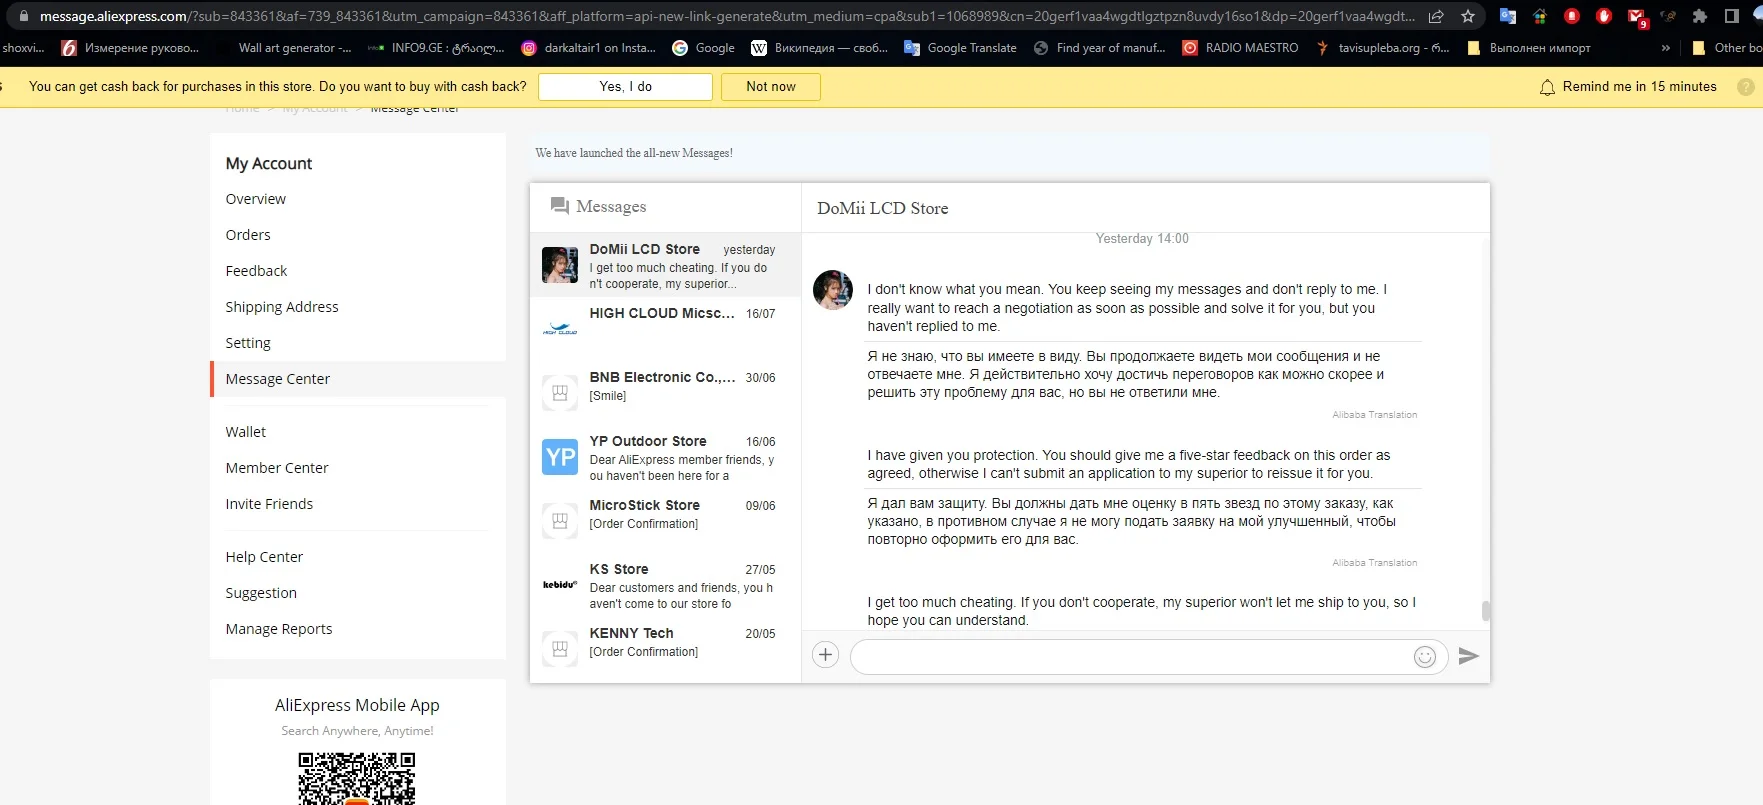The width and height of the screenshot is (1763, 805).
Task: Open the Gmail checker extension with badge 9
Action: 1637,17
